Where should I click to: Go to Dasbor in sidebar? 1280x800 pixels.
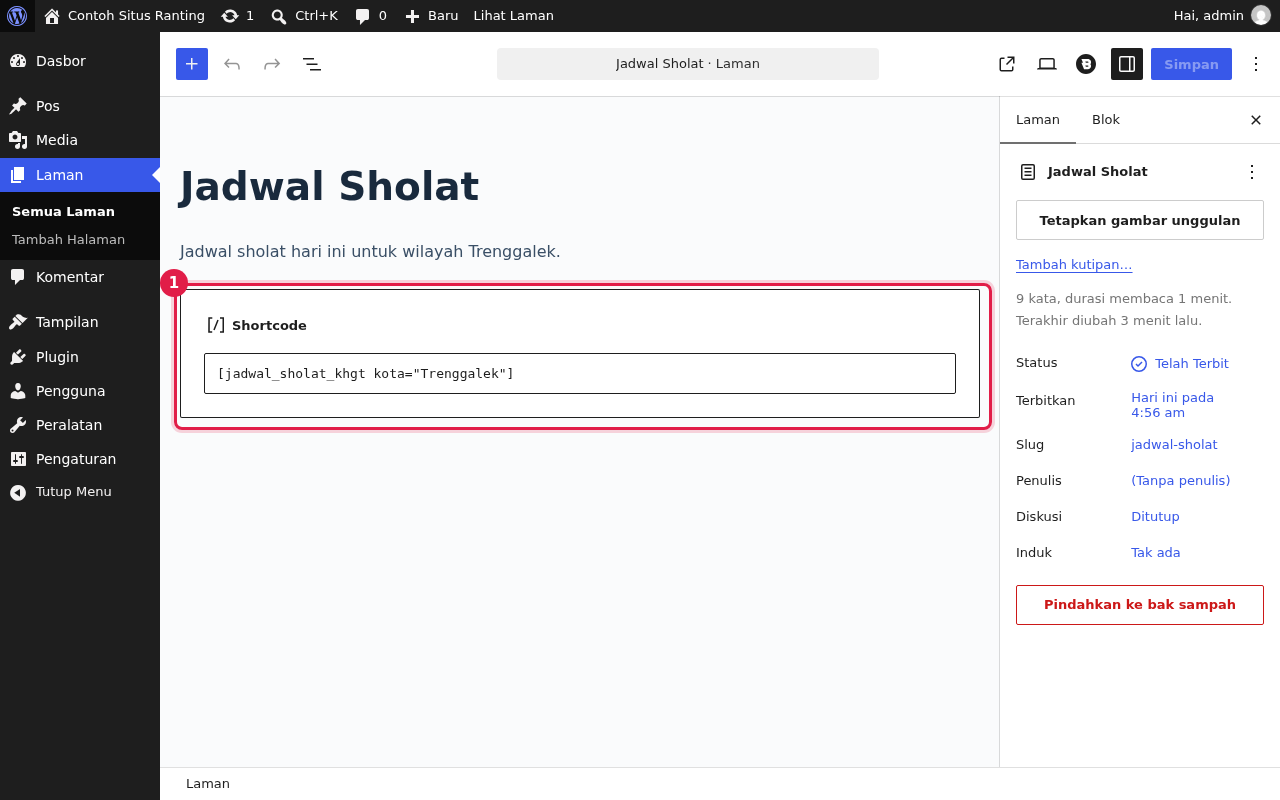(x=80, y=61)
